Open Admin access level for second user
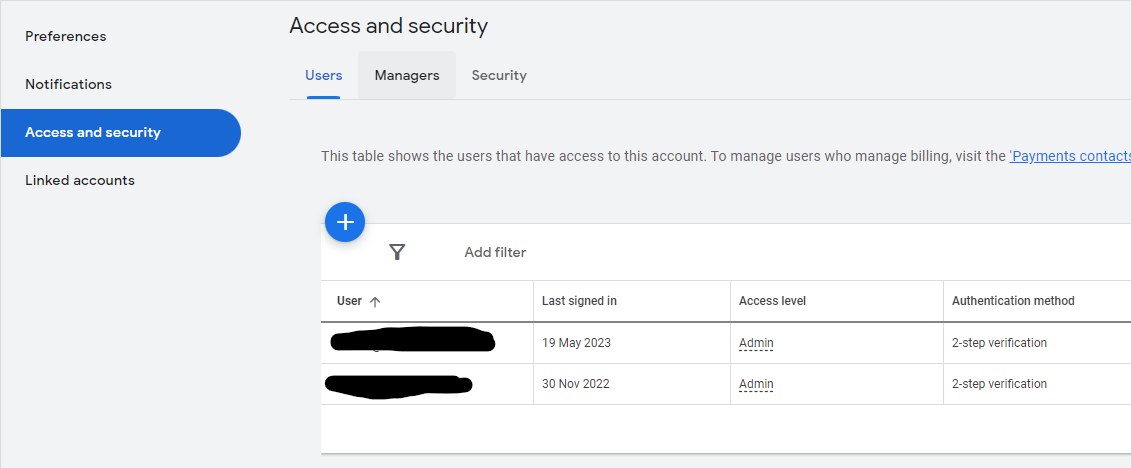Image resolution: width=1131 pixels, height=468 pixels. 756,384
